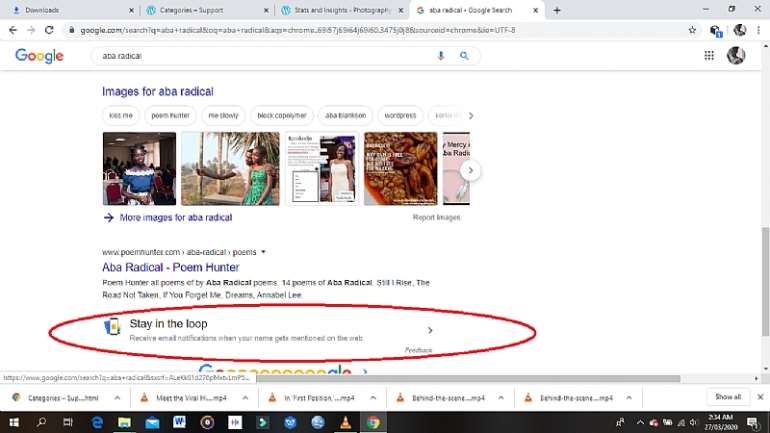The width and height of the screenshot is (770, 433).
Task: Click Show all downloads button
Action: (x=728, y=397)
